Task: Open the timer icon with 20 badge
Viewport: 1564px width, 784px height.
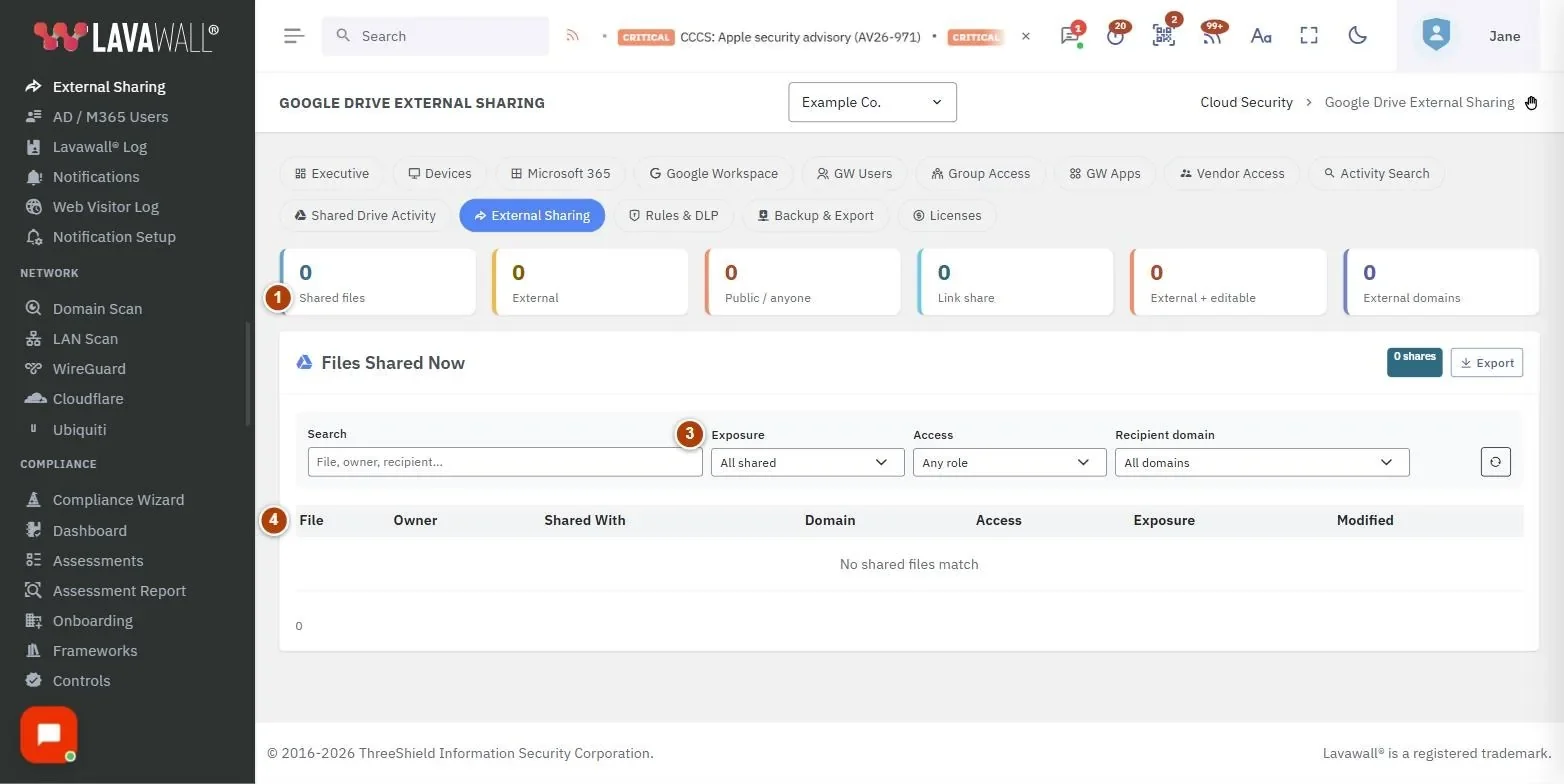Action: click(1116, 36)
